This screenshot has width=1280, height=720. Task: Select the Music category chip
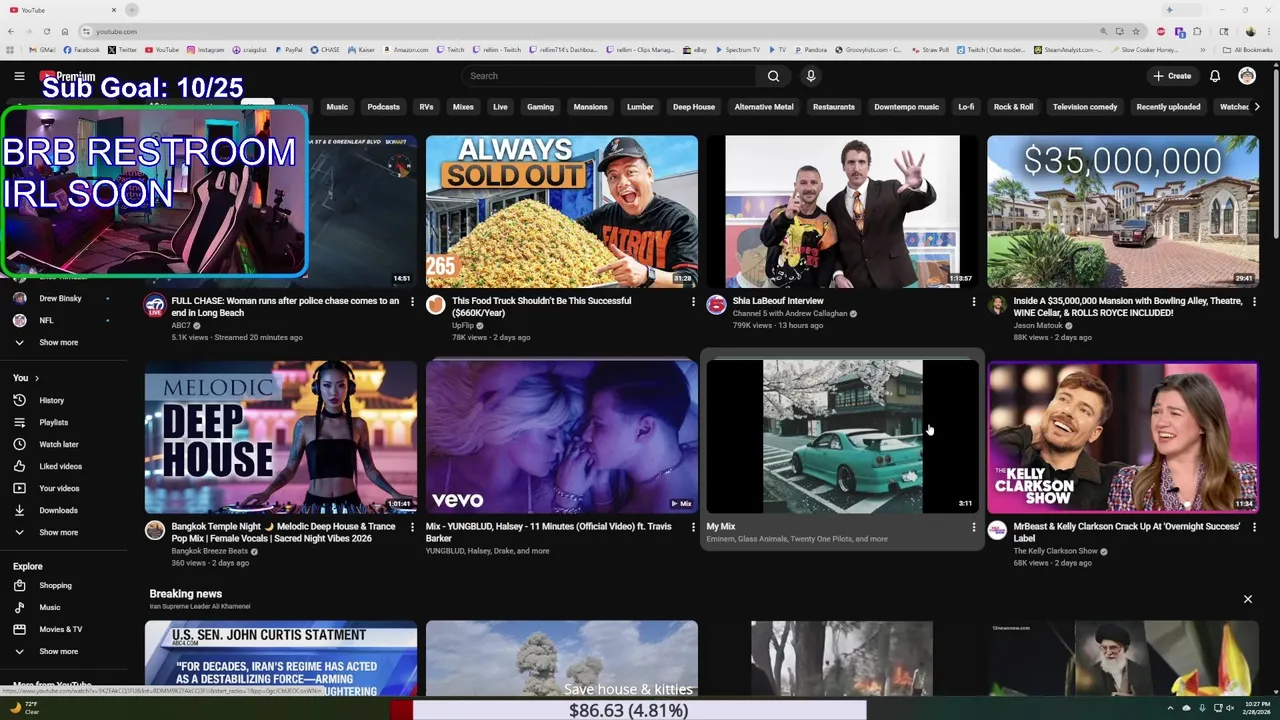click(x=337, y=107)
